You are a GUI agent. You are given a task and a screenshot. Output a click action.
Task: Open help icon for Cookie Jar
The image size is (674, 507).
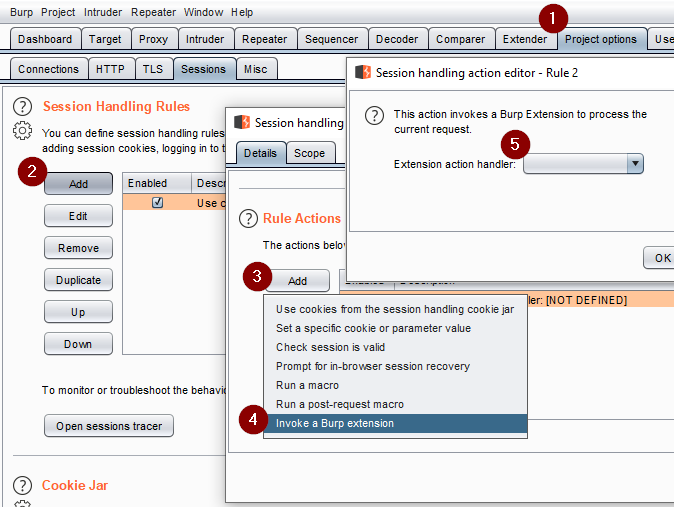coord(22,485)
